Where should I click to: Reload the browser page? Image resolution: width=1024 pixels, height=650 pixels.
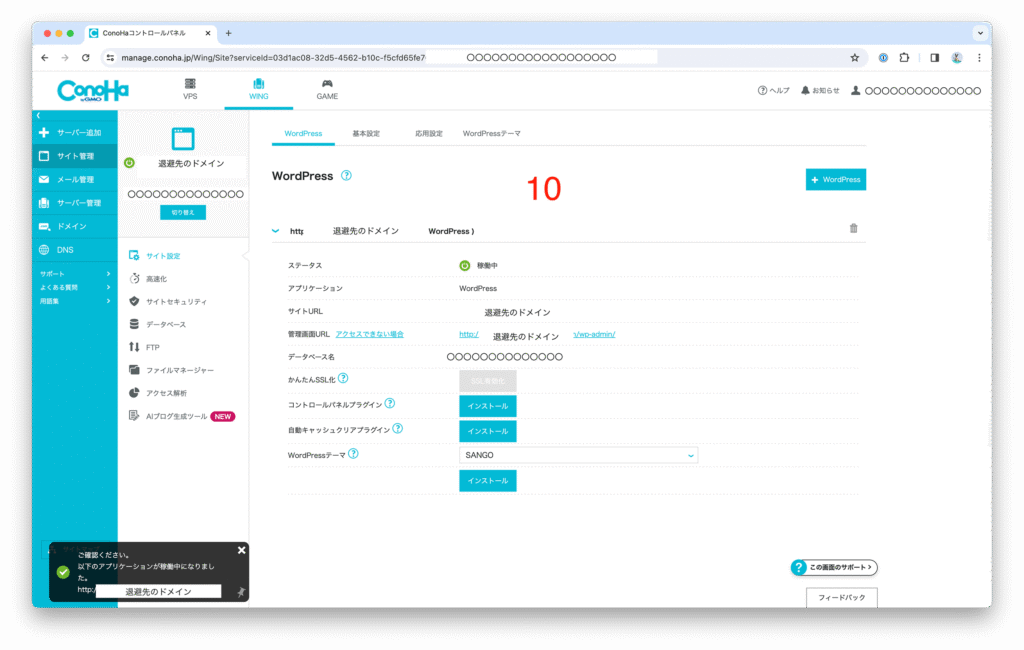[x=86, y=57]
